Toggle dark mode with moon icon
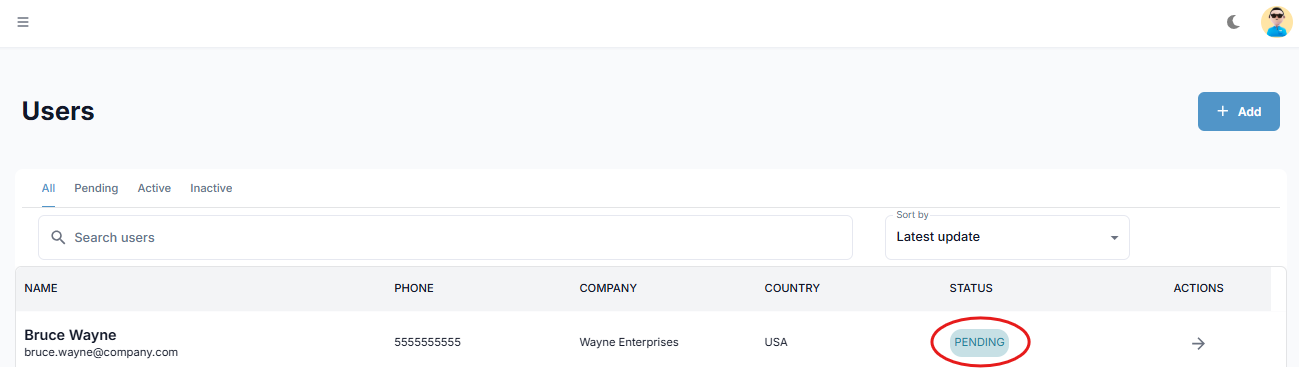The height and width of the screenshot is (368, 1299). 1234,22
